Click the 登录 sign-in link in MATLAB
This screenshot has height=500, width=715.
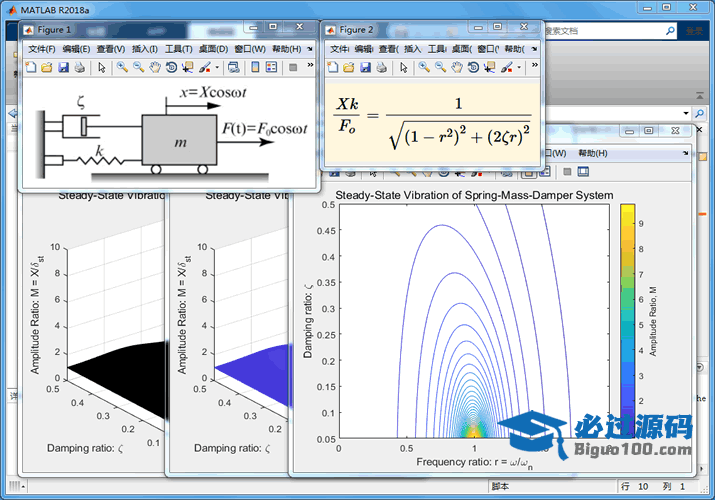694,31
